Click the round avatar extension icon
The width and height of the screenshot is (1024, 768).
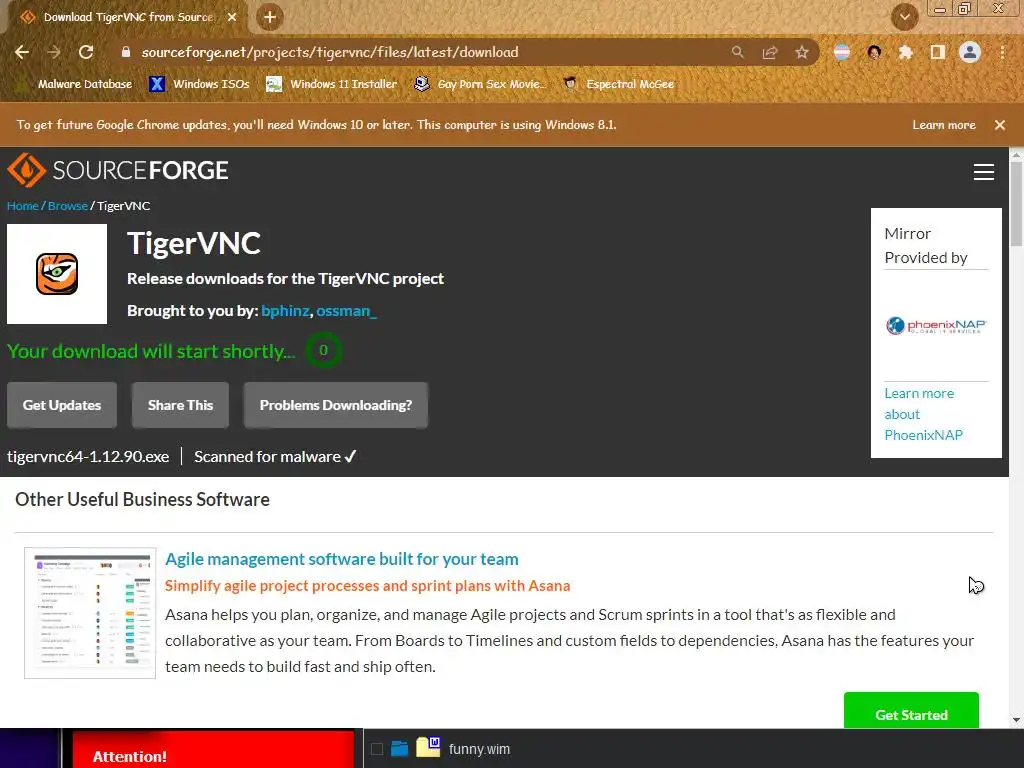click(x=874, y=52)
